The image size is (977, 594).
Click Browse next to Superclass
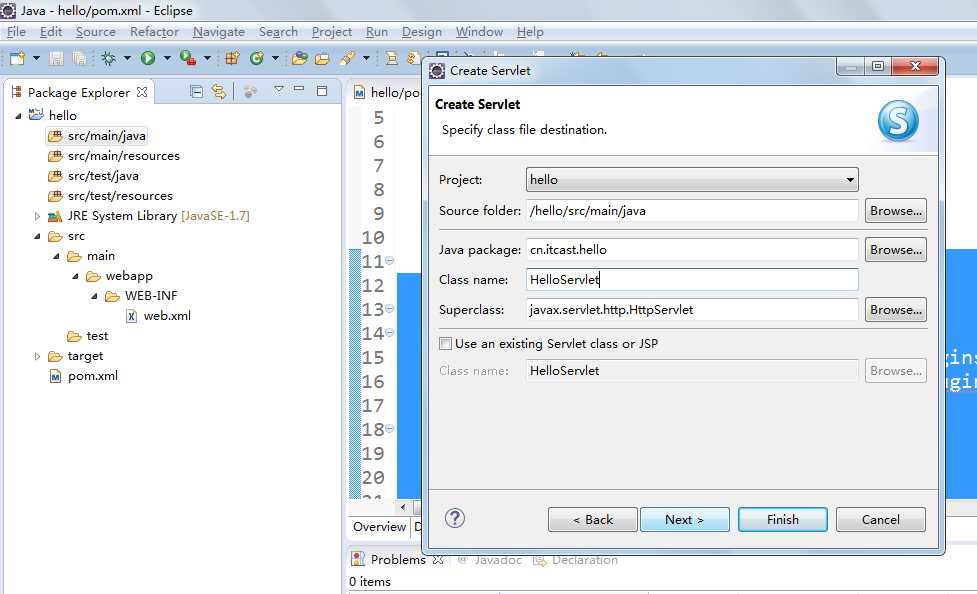pos(895,310)
